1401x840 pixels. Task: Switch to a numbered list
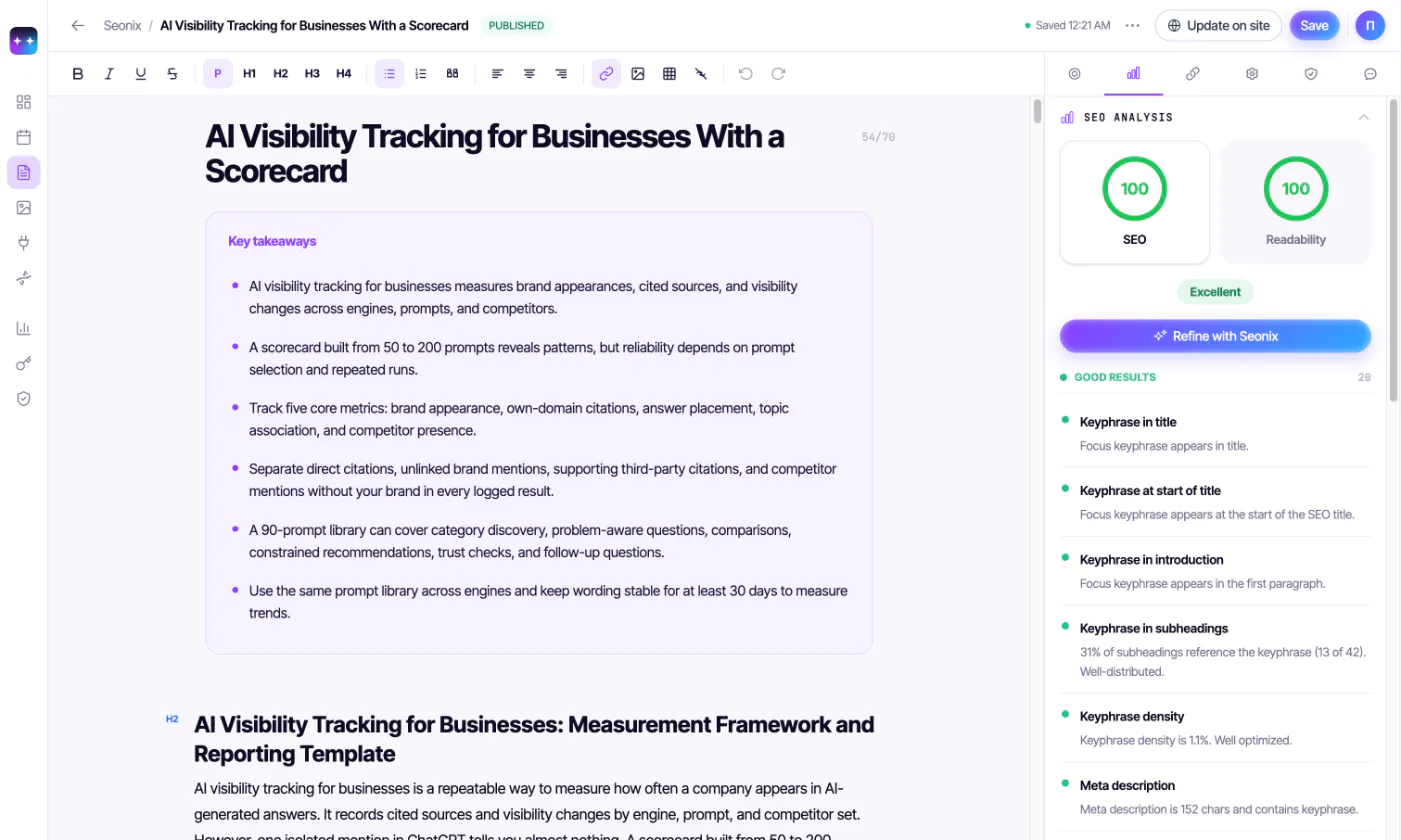(421, 73)
